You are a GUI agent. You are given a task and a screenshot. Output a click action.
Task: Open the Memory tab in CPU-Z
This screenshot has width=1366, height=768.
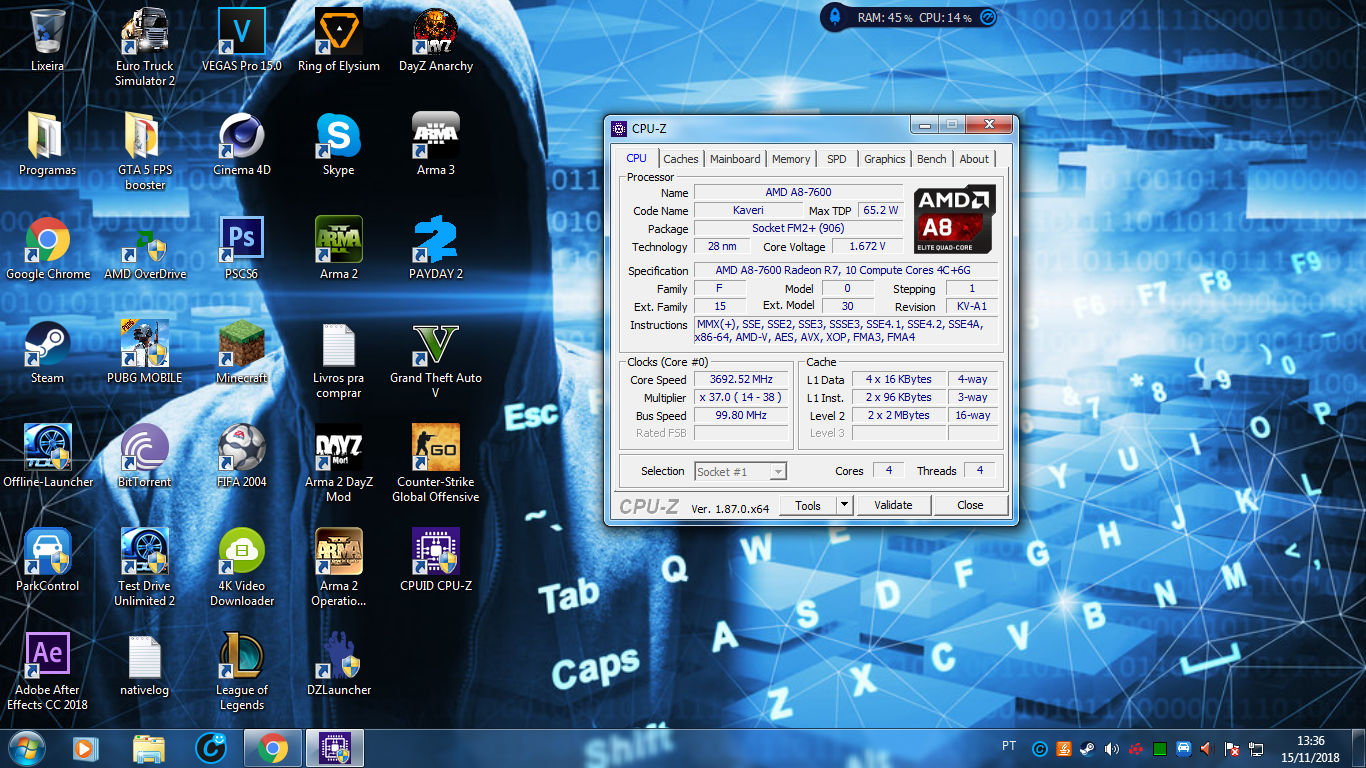click(x=791, y=159)
